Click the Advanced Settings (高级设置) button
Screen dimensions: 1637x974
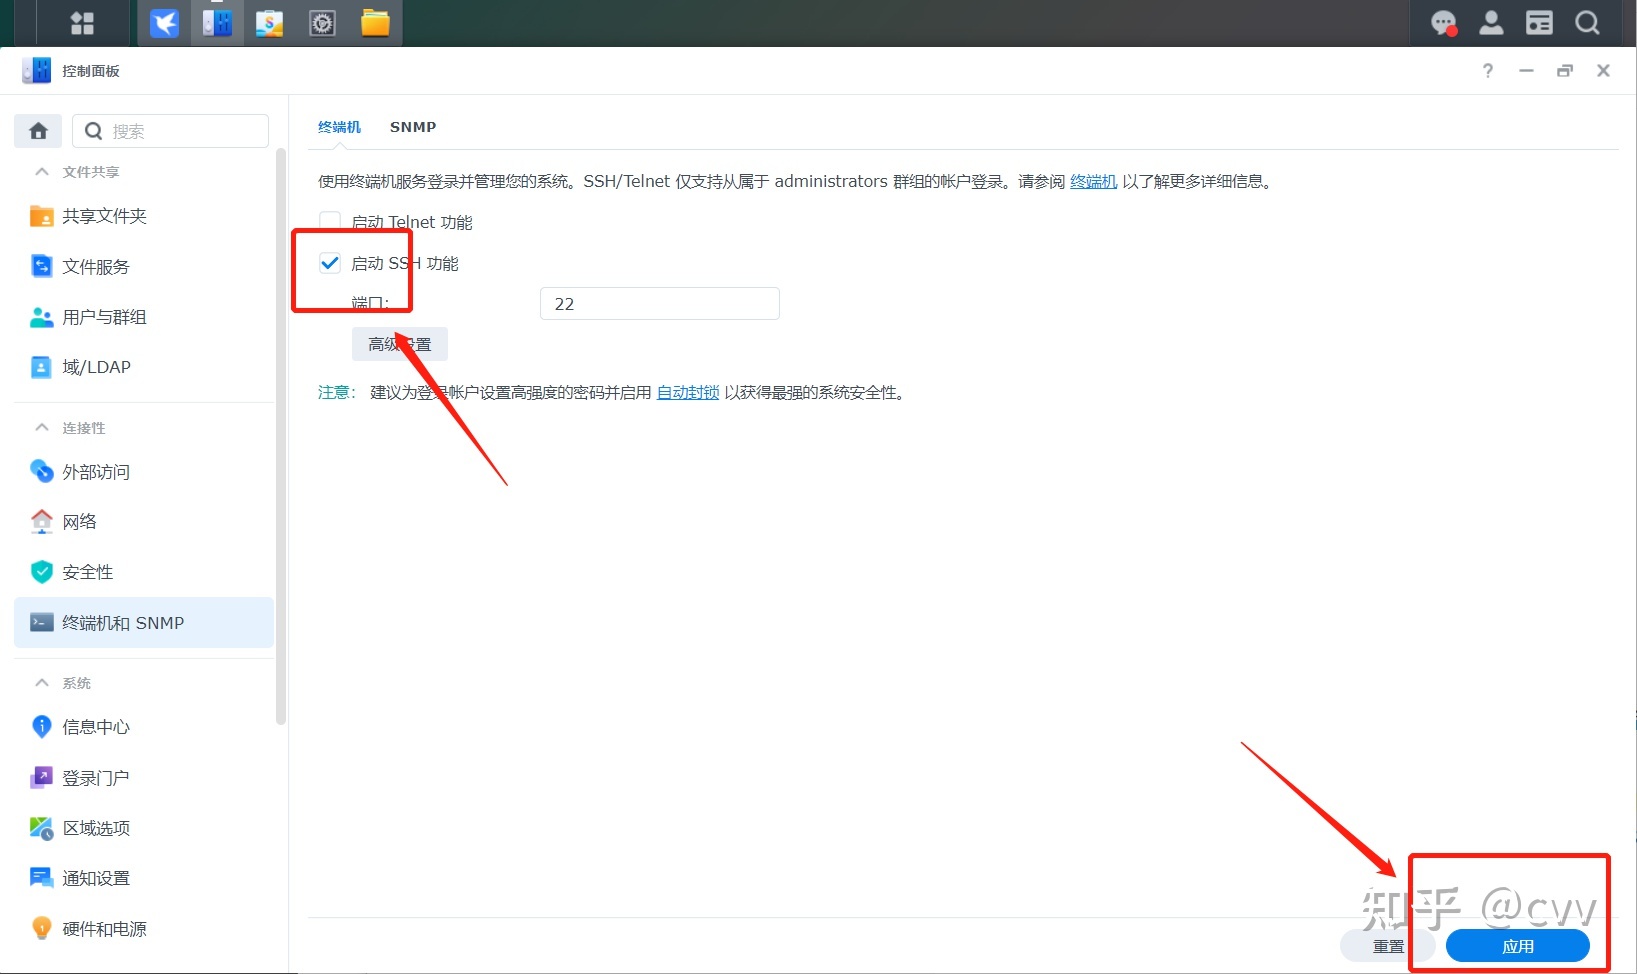[x=399, y=344]
